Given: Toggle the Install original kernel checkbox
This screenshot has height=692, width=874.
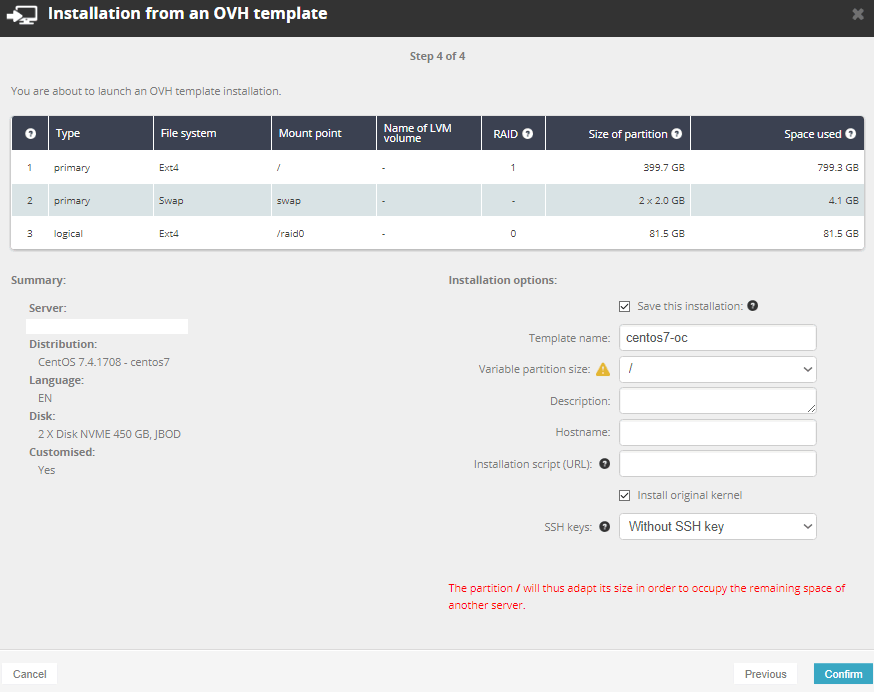Looking at the screenshot, I should pyautogui.click(x=624, y=495).
